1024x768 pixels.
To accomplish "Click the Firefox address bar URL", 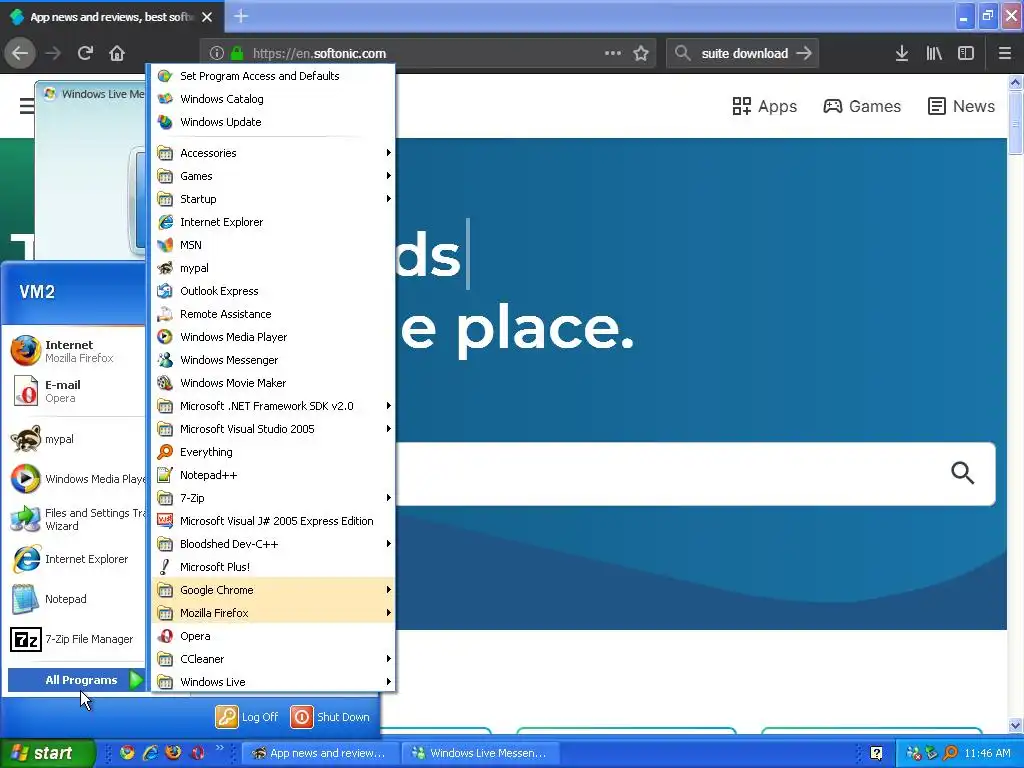I will 320,53.
